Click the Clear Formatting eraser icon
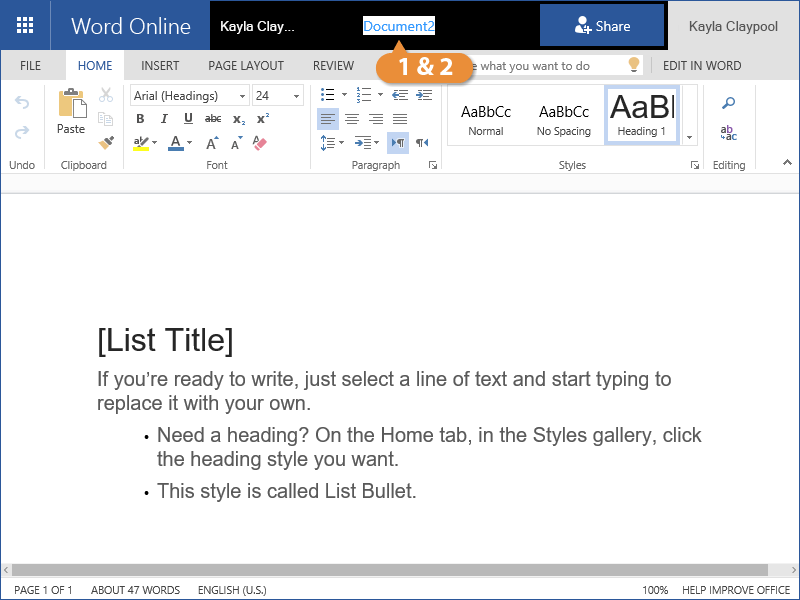The width and height of the screenshot is (800, 600). (x=261, y=143)
